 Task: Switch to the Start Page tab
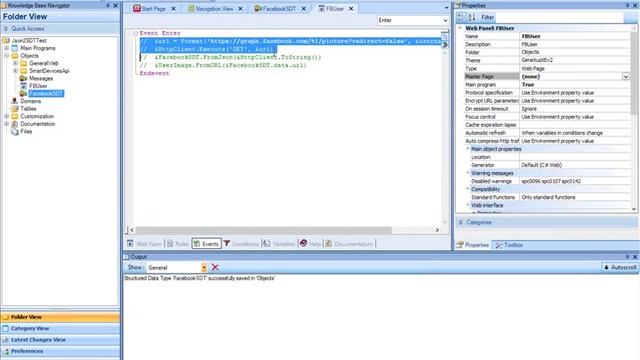pyautogui.click(x=149, y=9)
